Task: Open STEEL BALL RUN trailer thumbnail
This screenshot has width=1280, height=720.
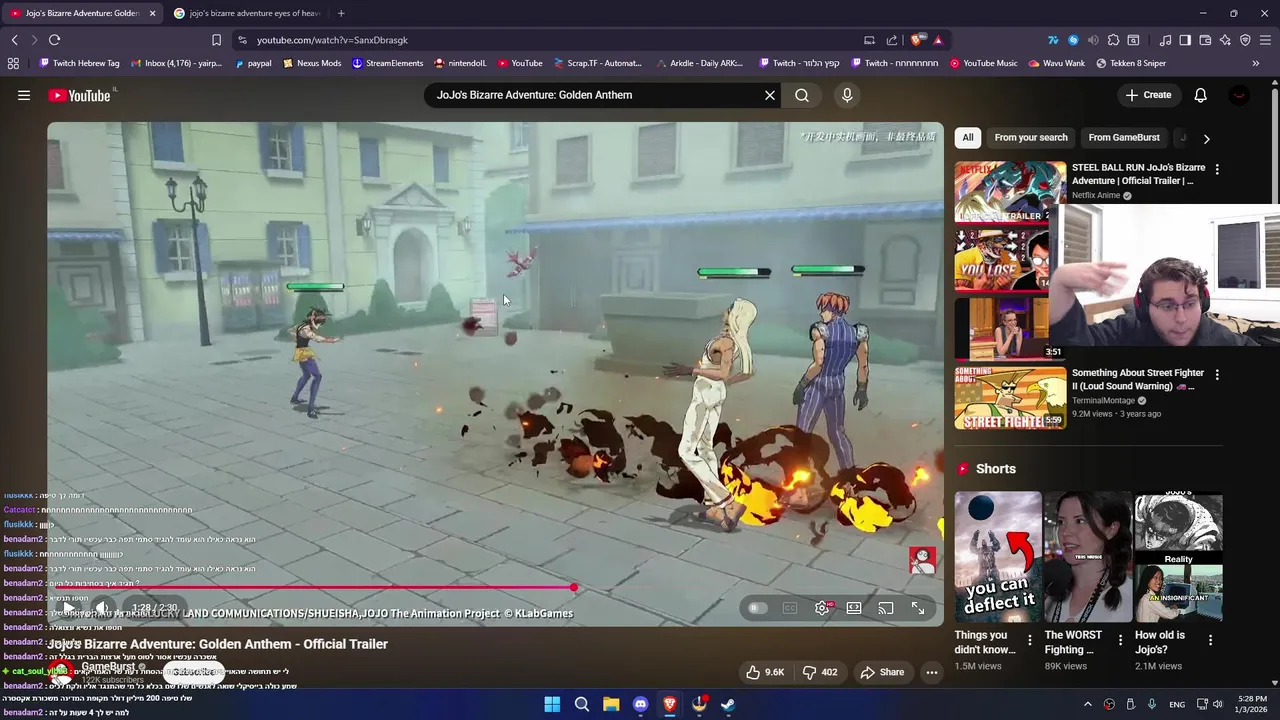Action: pyautogui.click(x=1010, y=192)
